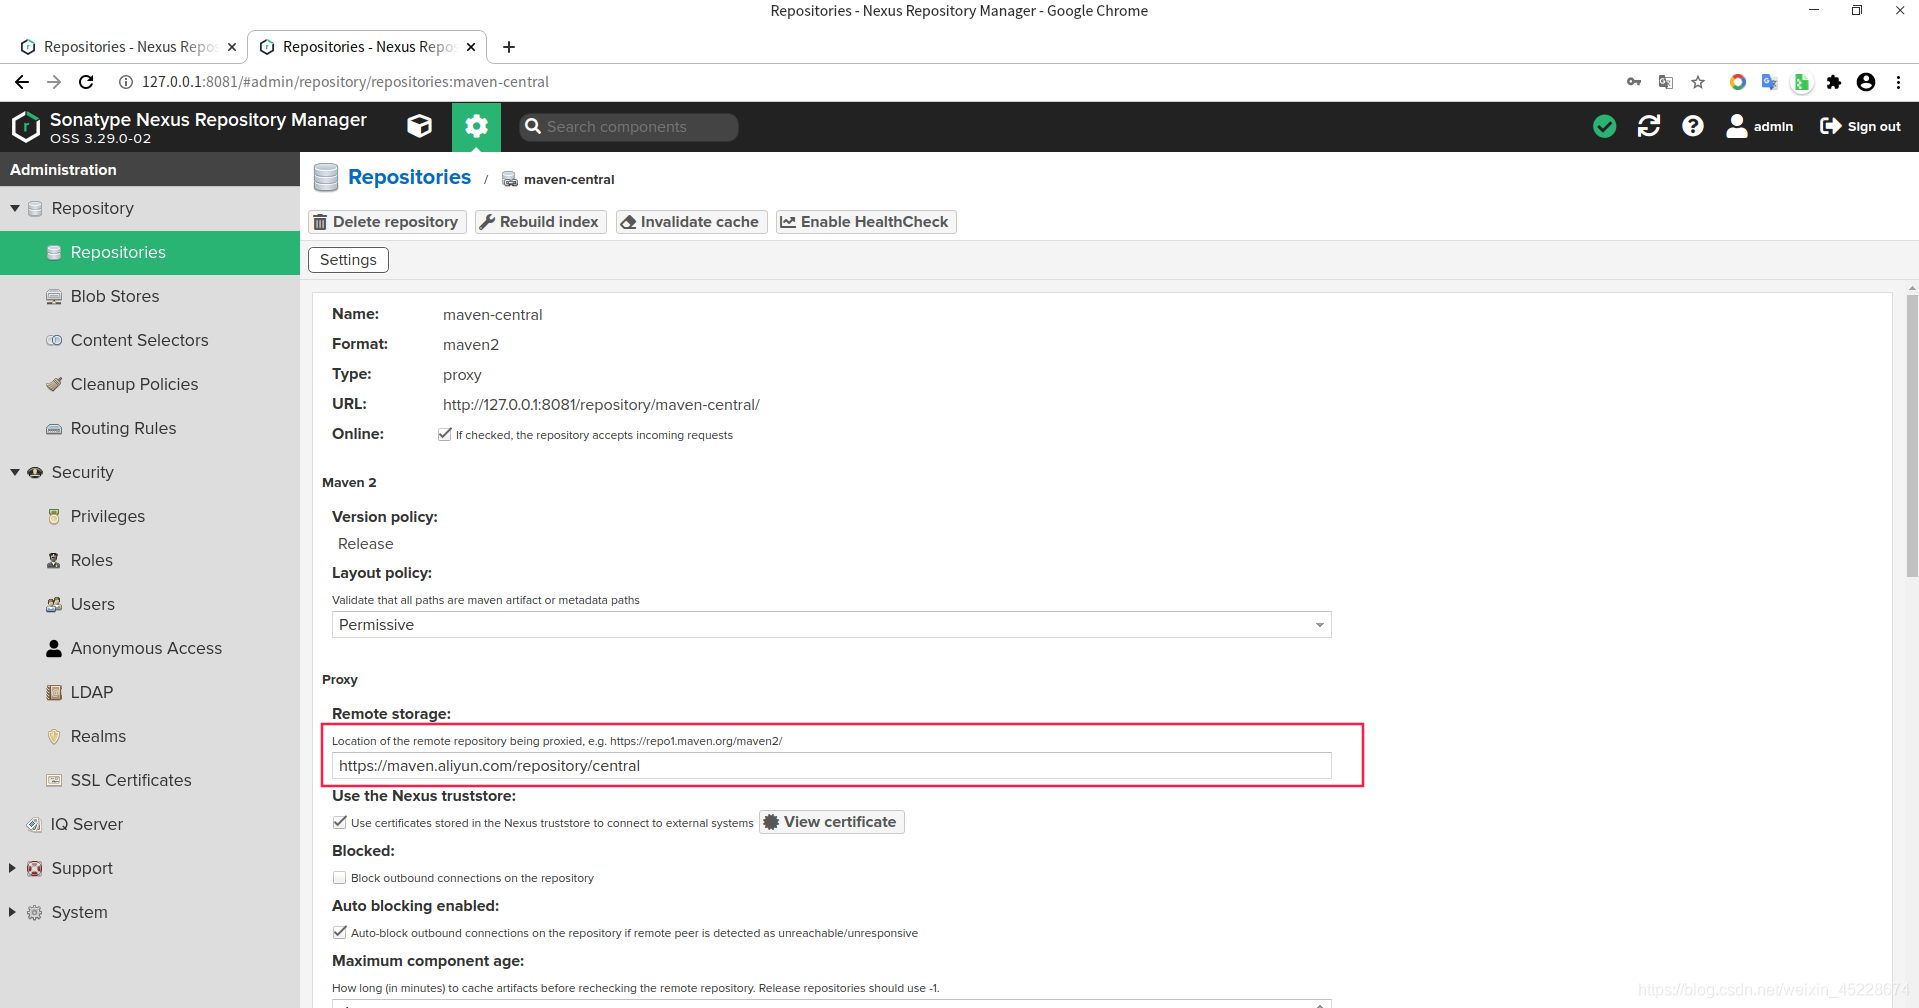Click the page vertical scrollbar

point(1912,435)
